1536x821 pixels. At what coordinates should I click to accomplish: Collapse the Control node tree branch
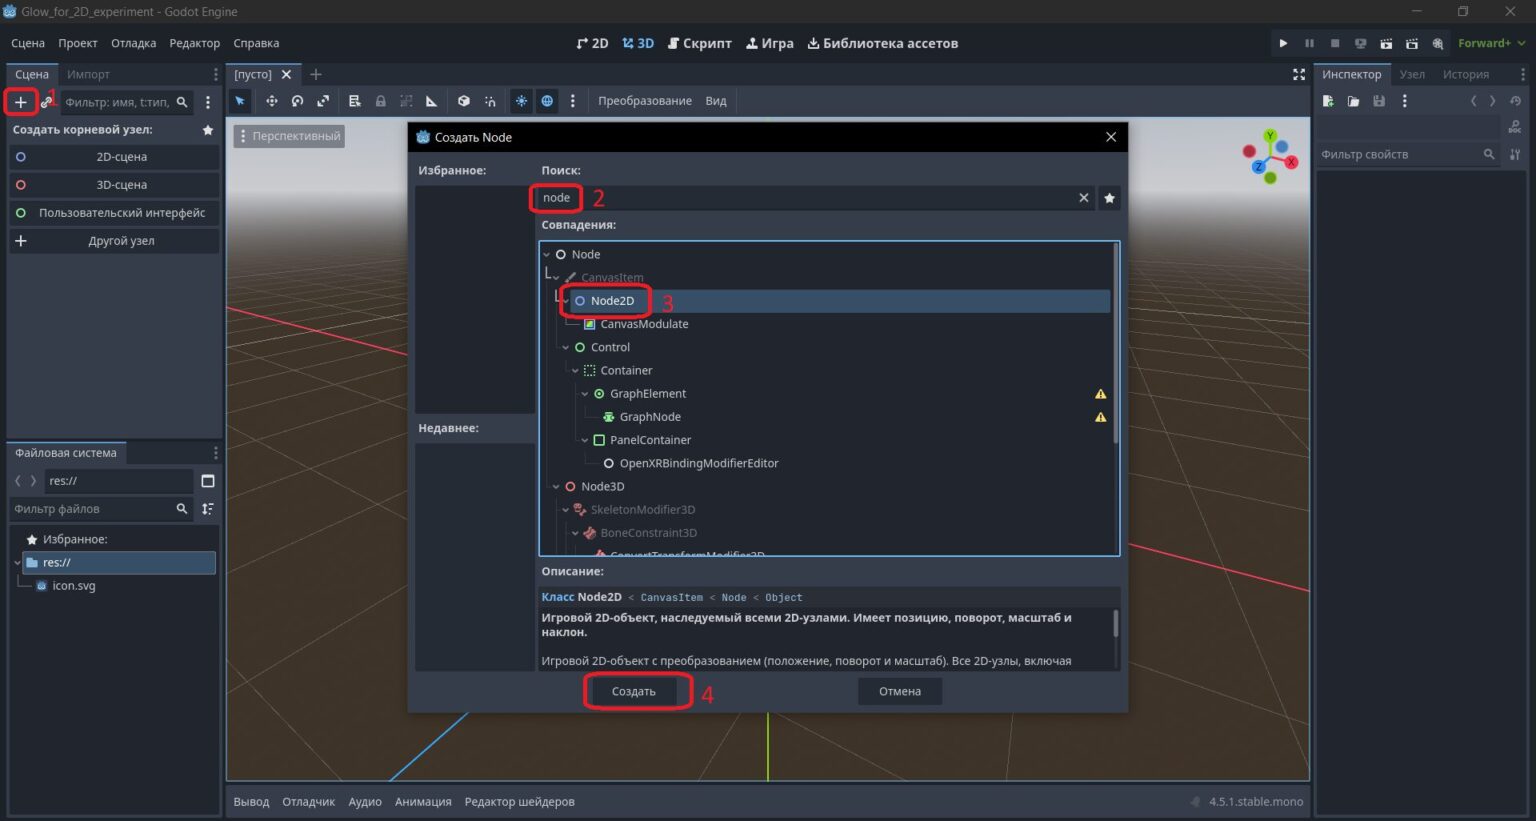pos(566,348)
